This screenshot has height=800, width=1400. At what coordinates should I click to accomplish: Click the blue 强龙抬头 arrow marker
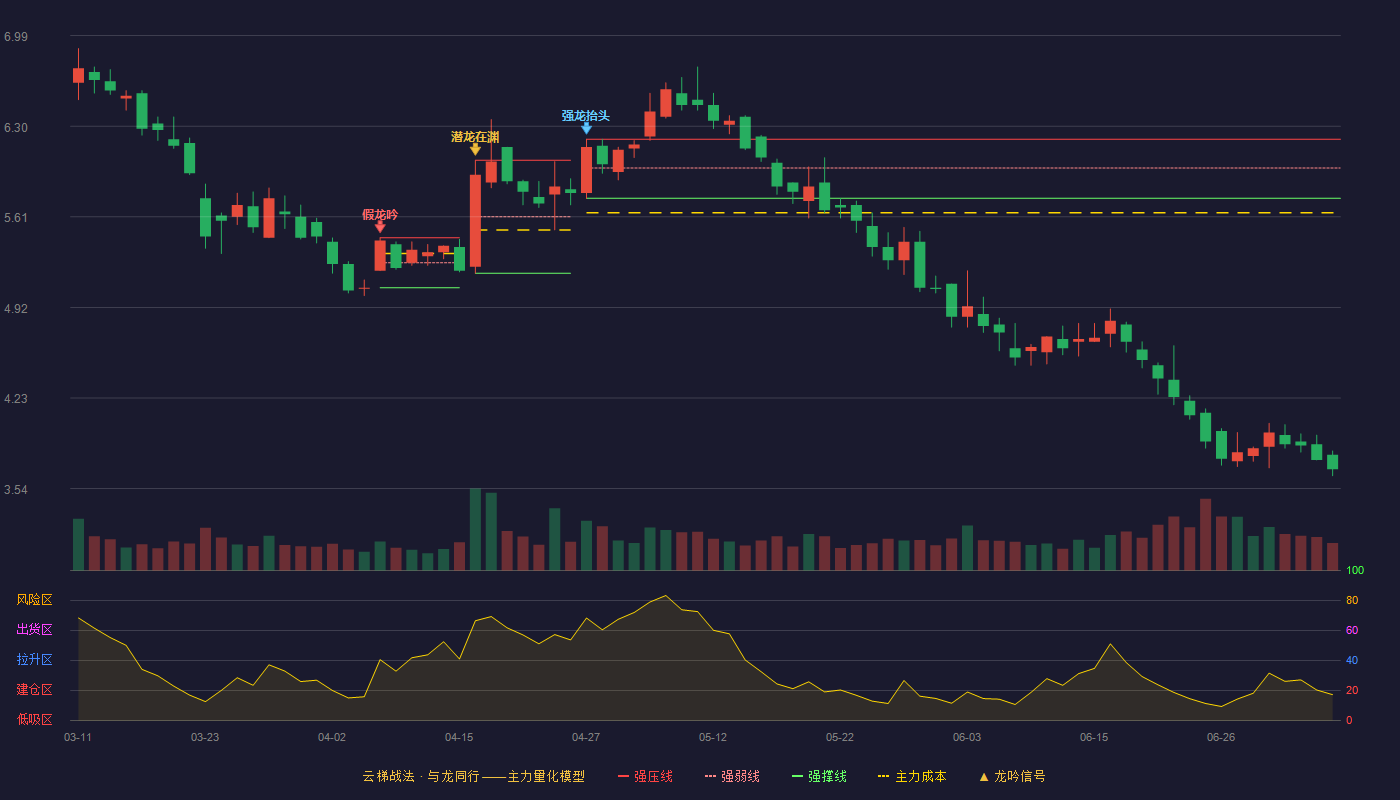click(x=586, y=128)
